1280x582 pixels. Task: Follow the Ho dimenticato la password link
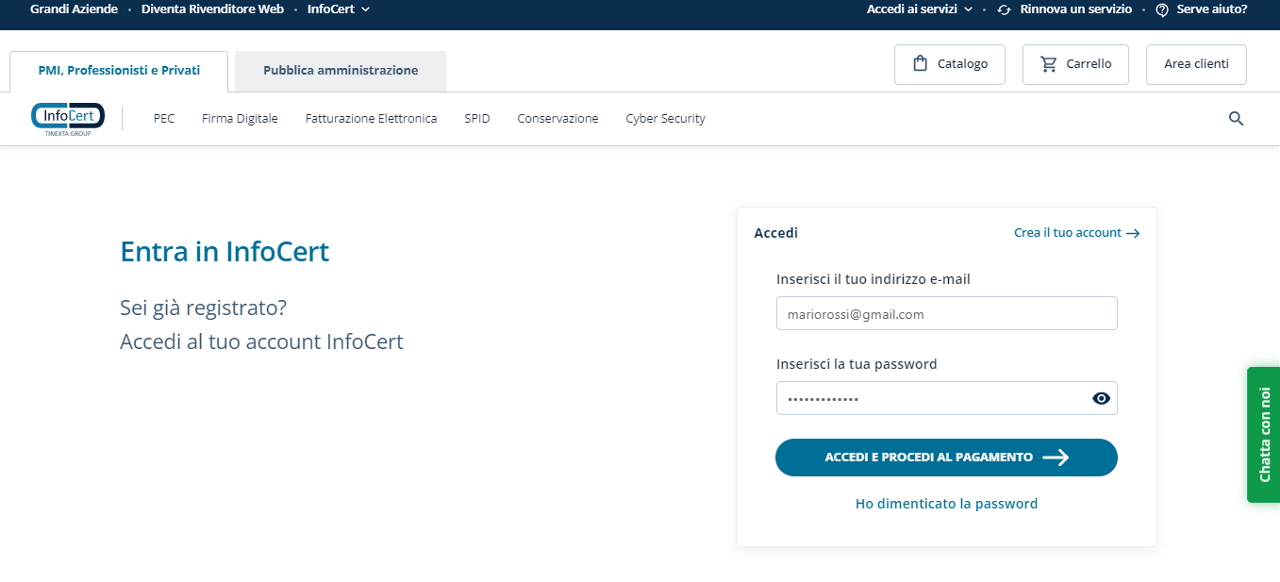click(x=946, y=504)
